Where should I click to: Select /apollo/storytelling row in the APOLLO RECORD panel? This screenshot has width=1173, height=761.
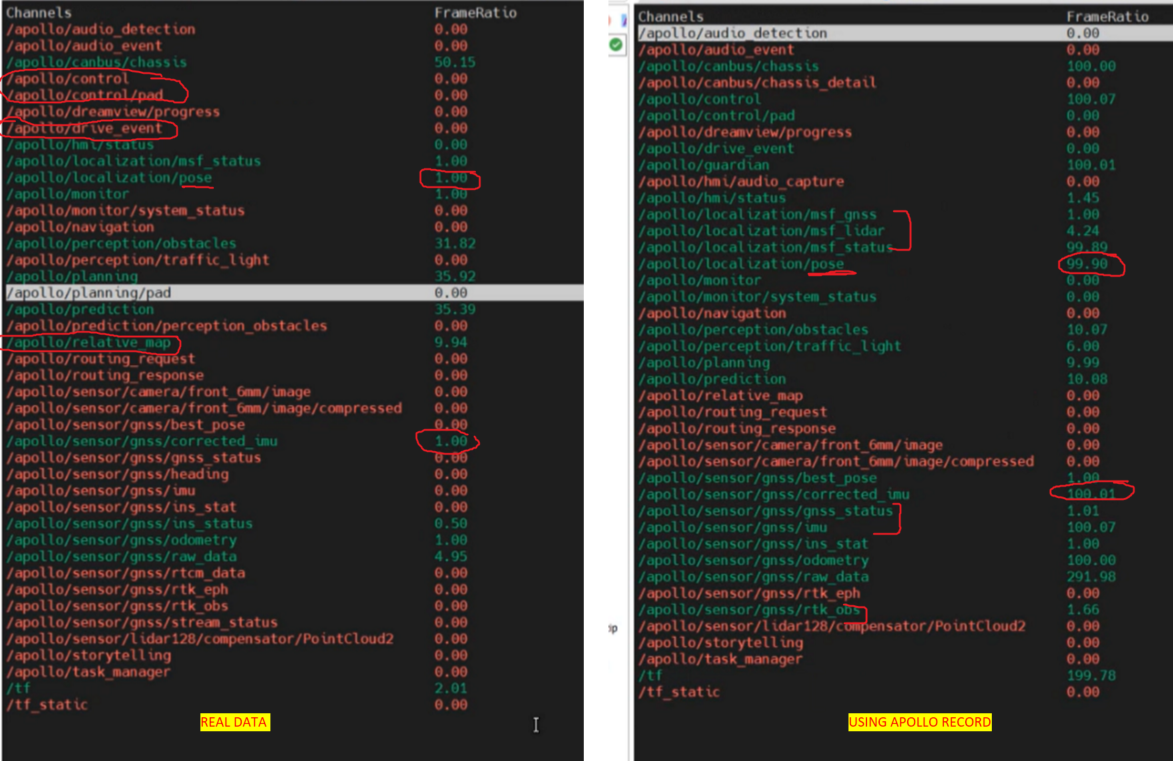(720, 642)
